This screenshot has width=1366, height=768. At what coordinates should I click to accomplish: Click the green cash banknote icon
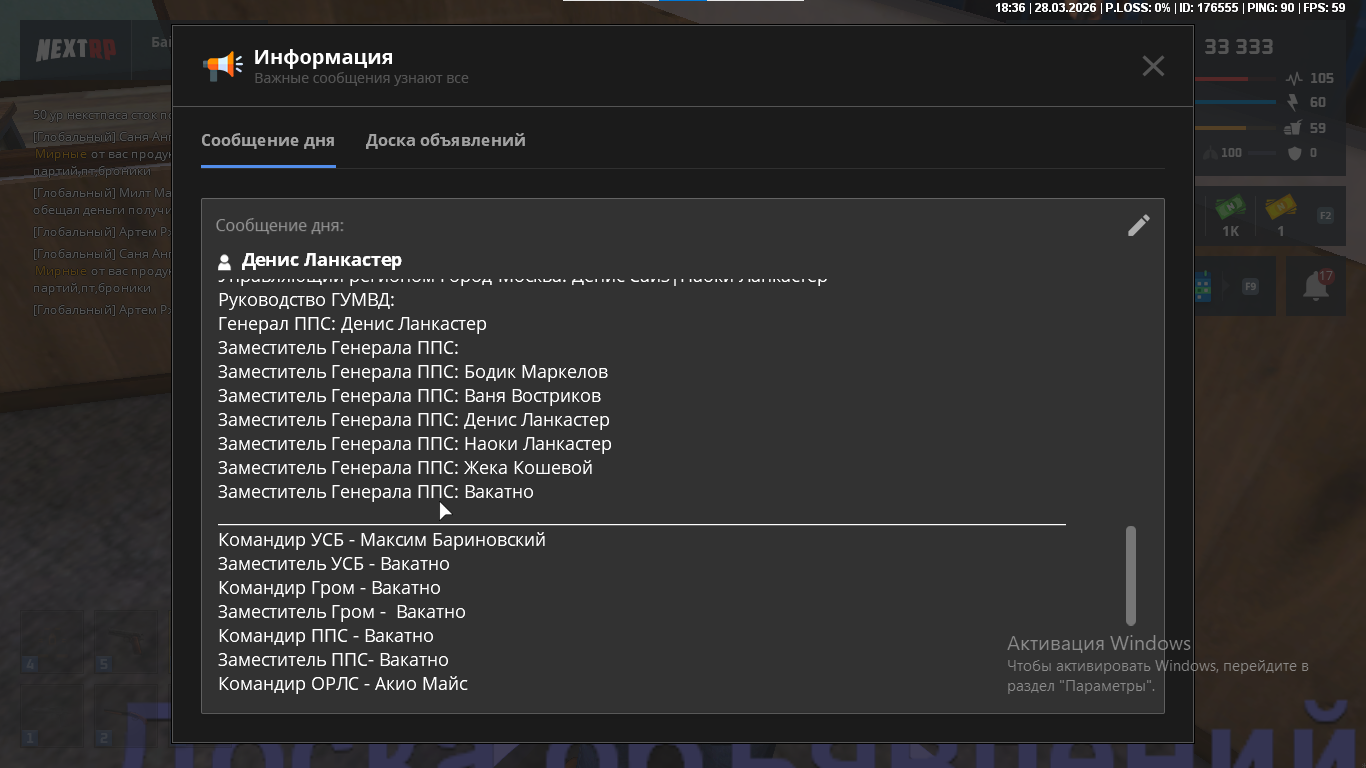click(x=1230, y=209)
